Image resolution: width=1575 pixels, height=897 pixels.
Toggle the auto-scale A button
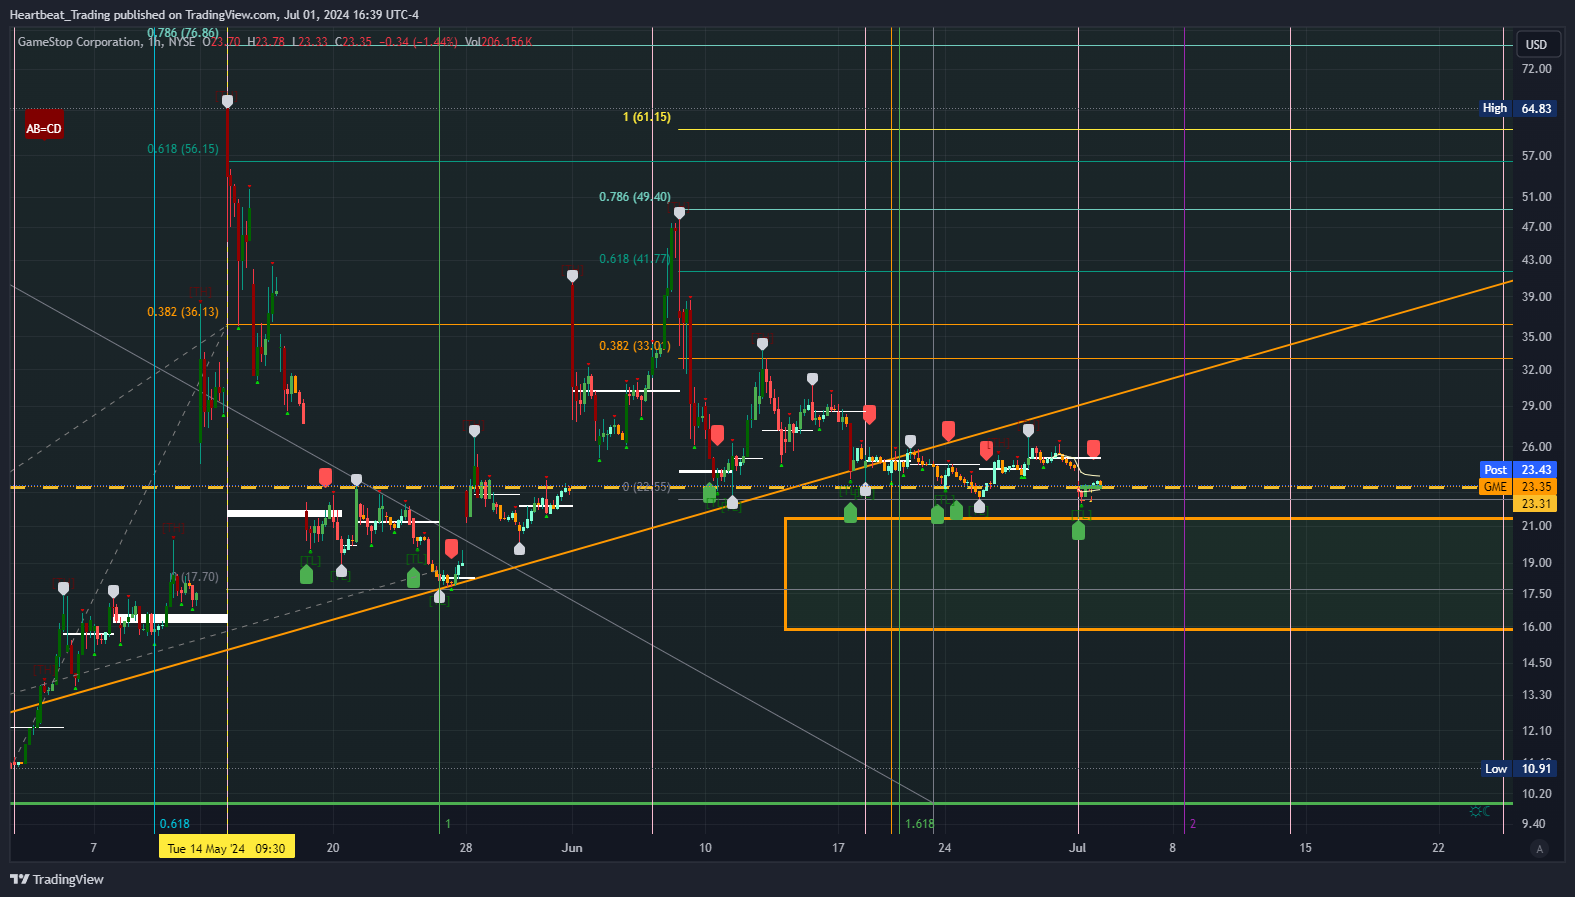(1540, 849)
